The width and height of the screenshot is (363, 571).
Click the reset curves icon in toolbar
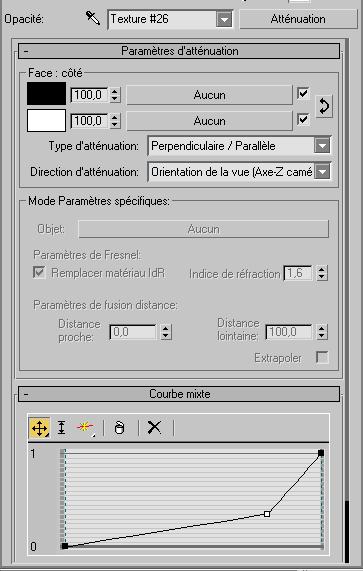point(119,427)
